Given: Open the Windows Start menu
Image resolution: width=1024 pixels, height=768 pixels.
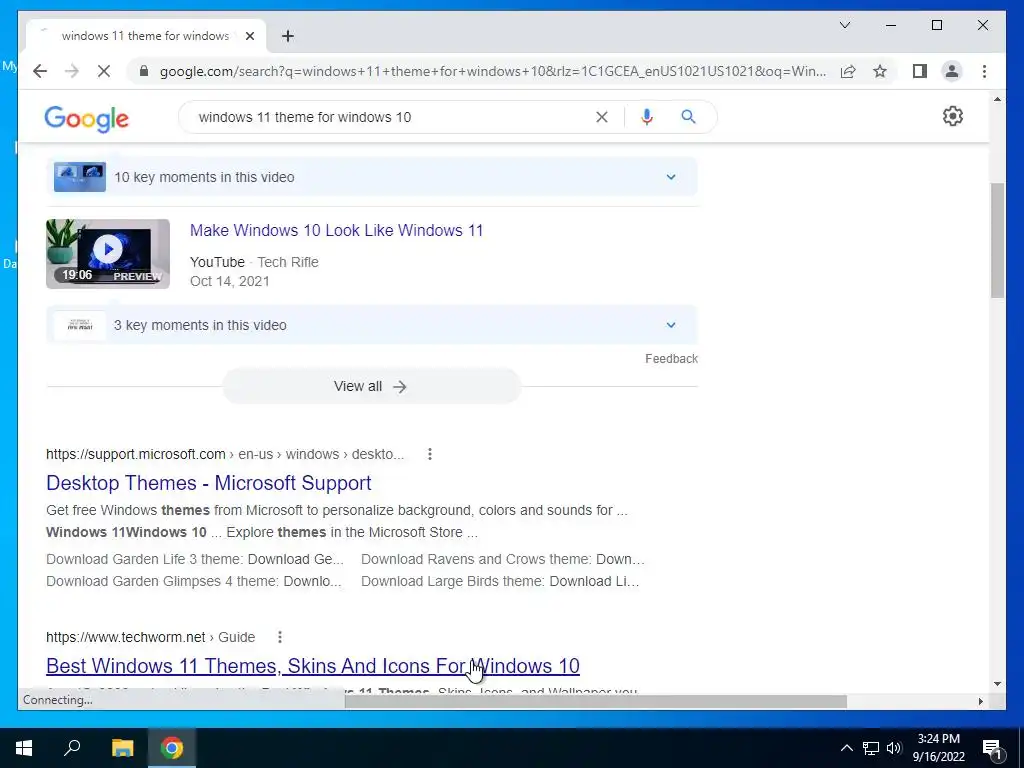Looking at the screenshot, I should [24, 748].
